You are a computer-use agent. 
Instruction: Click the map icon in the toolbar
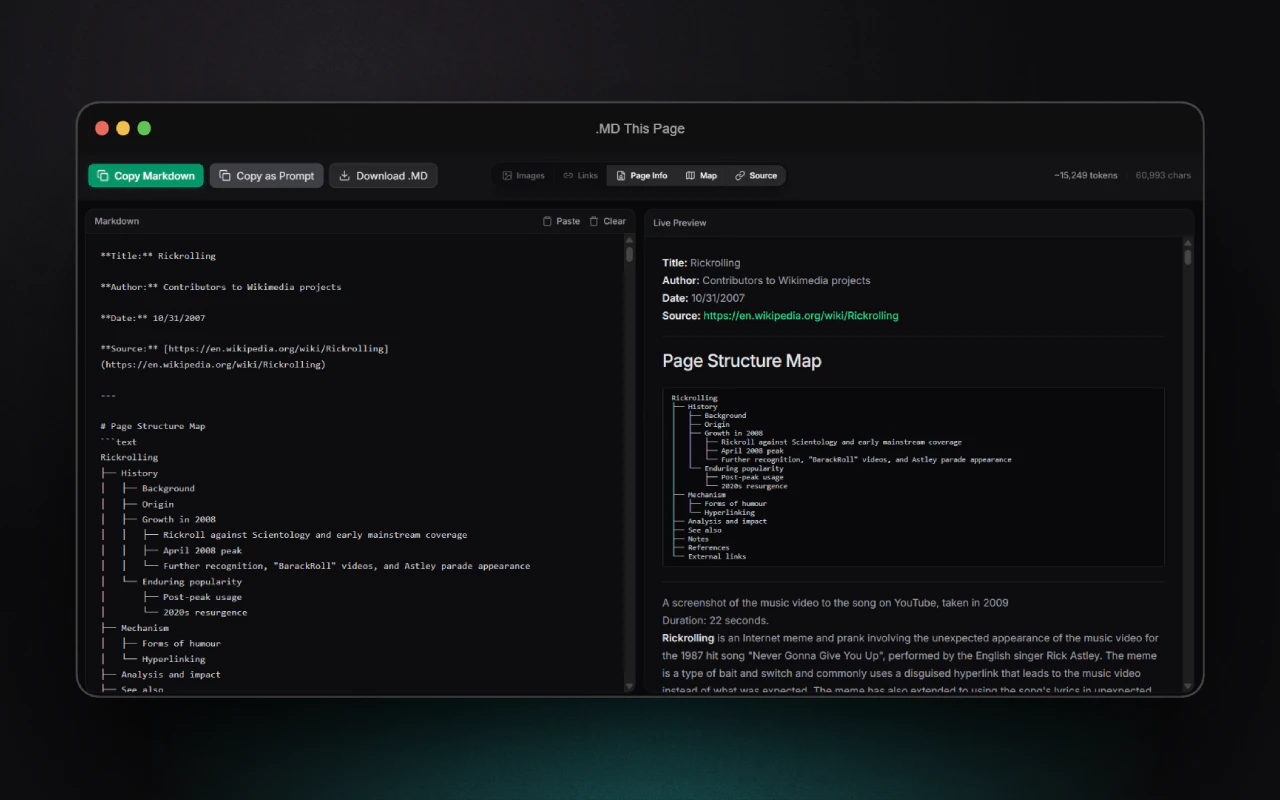(690, 176)
